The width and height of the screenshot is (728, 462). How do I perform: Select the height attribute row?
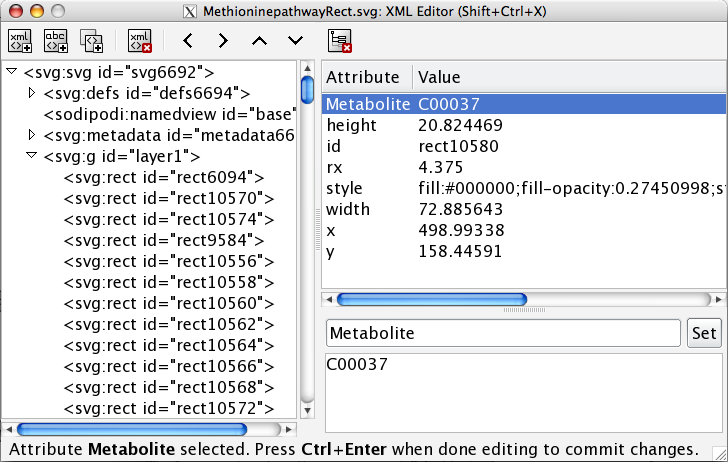coord(524,125)
